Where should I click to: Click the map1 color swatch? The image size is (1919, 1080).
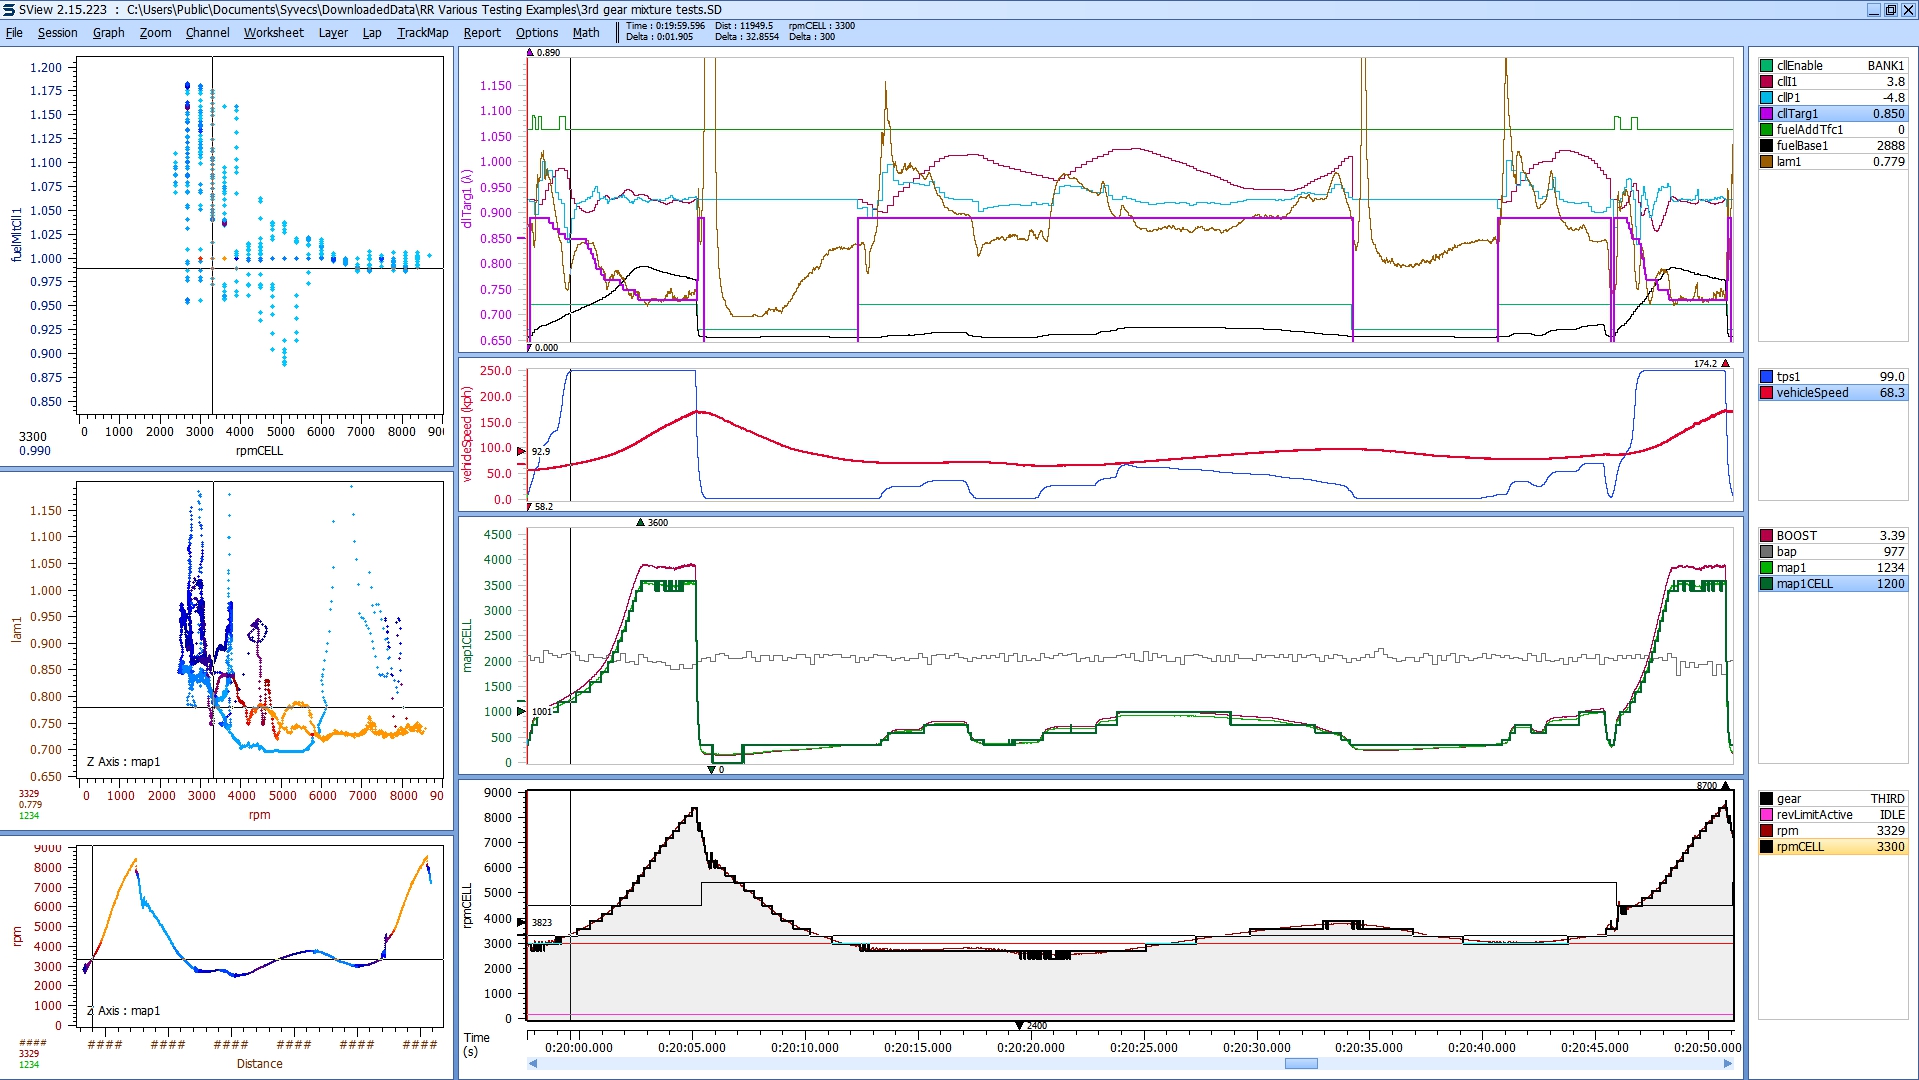pyautogui.click(x=1767, y=568)
